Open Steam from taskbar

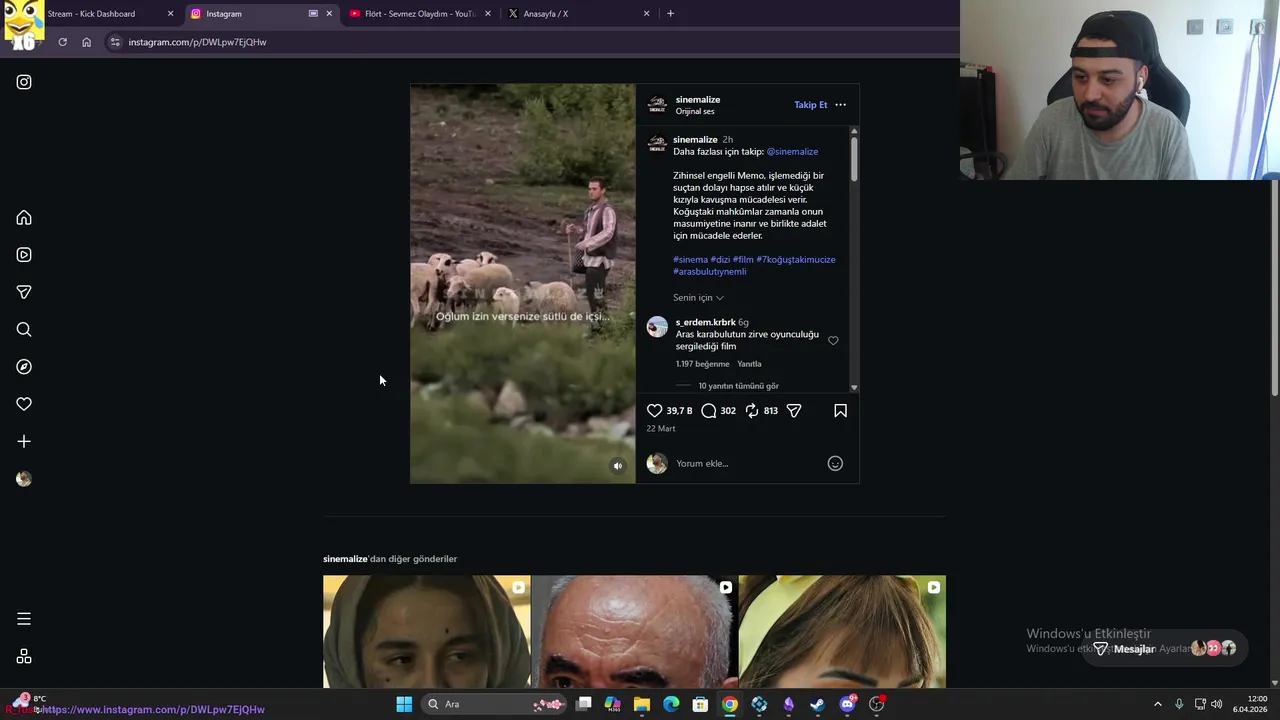[x=818, y=704]
